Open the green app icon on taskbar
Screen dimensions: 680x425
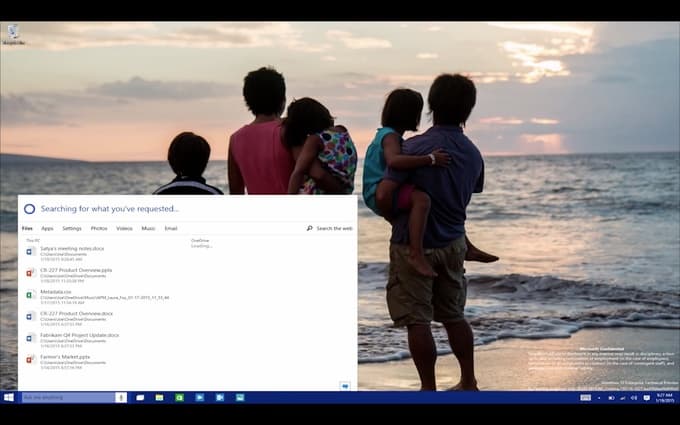180,397
